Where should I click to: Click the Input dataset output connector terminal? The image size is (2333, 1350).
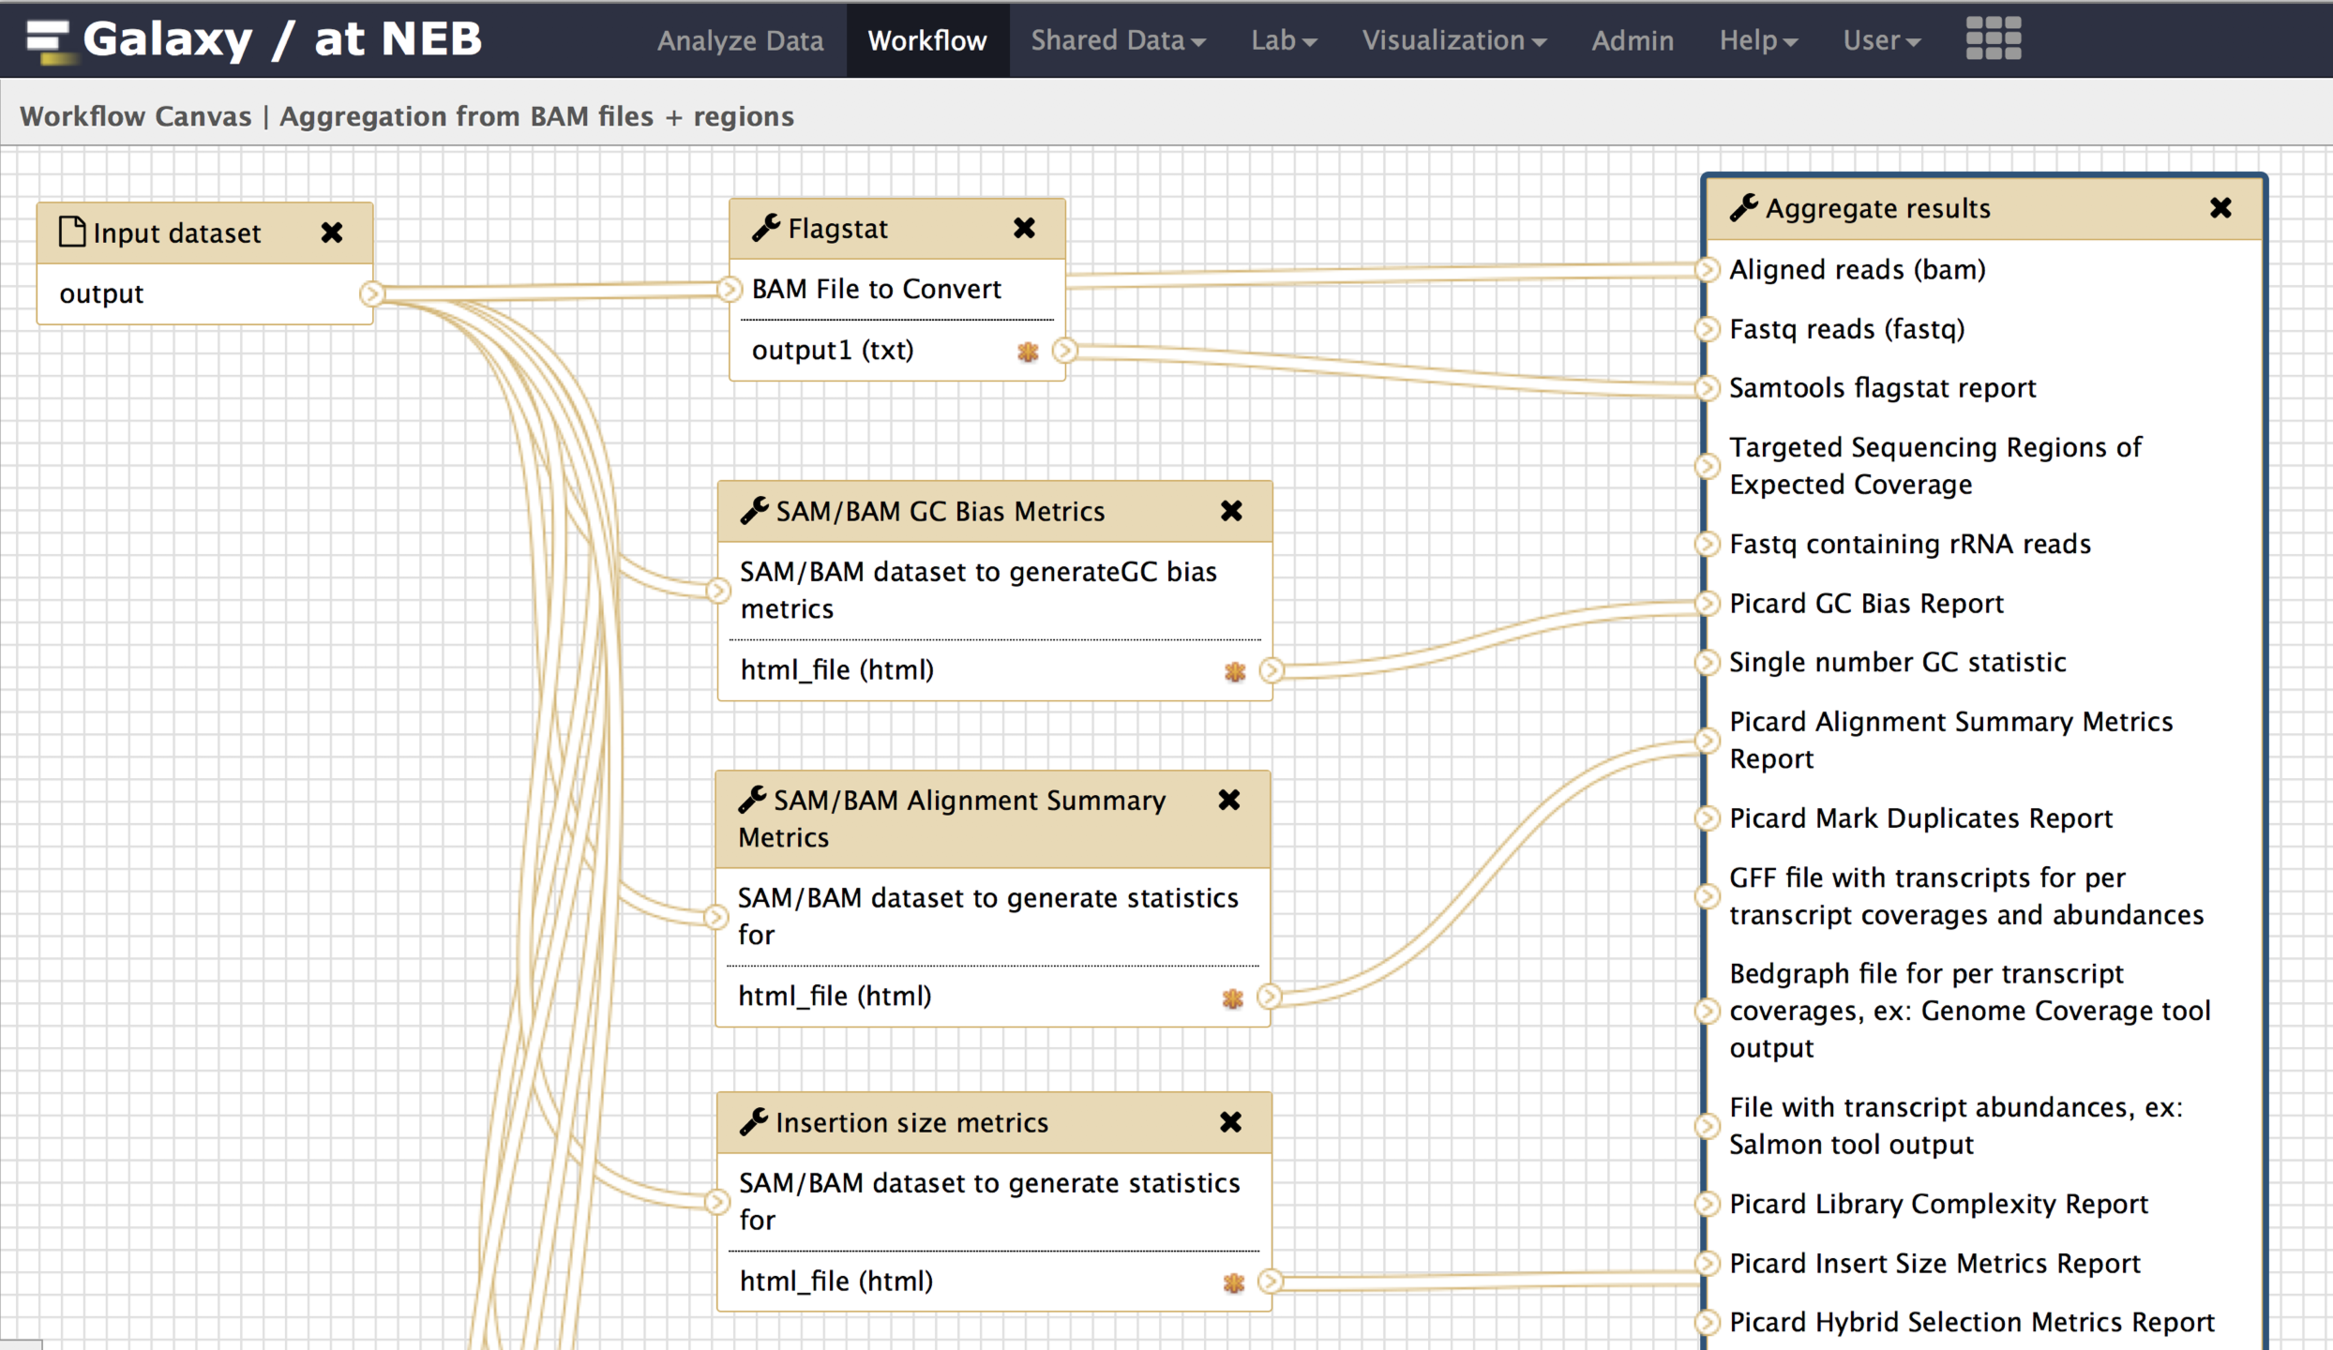coord(372,294)
